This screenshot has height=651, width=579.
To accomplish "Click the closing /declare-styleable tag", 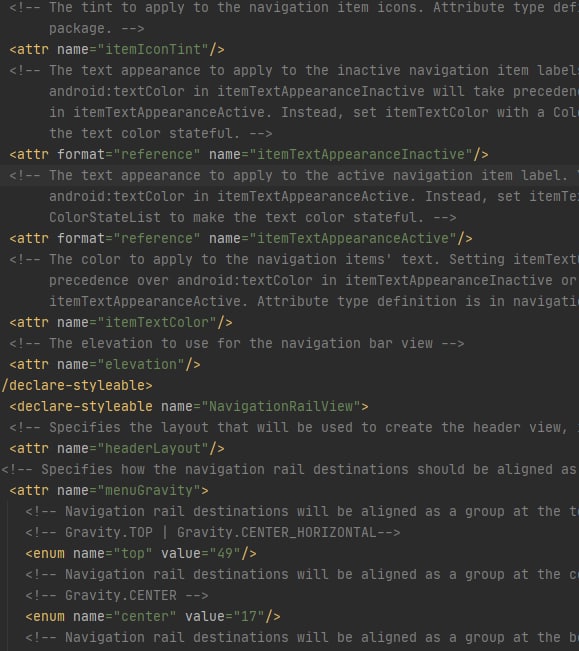I will coord(77,385).
